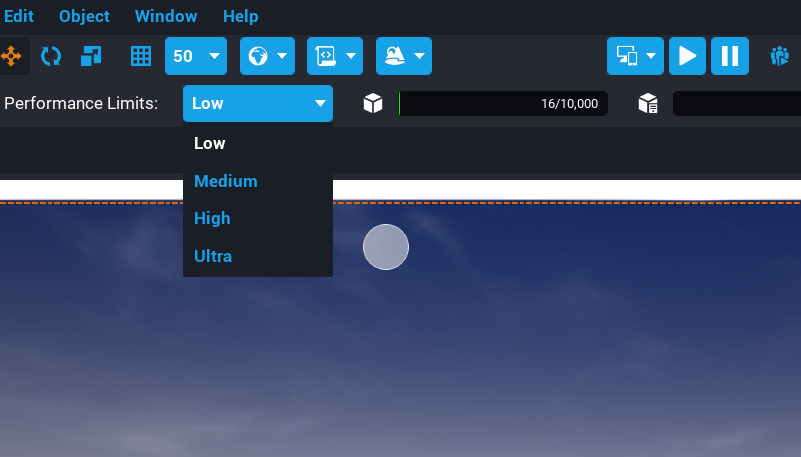Screen dimensions: 801x457
Task: Collapse the Performance Limits Low combo box
Action: pyautogui.click(x=258, y=104)
